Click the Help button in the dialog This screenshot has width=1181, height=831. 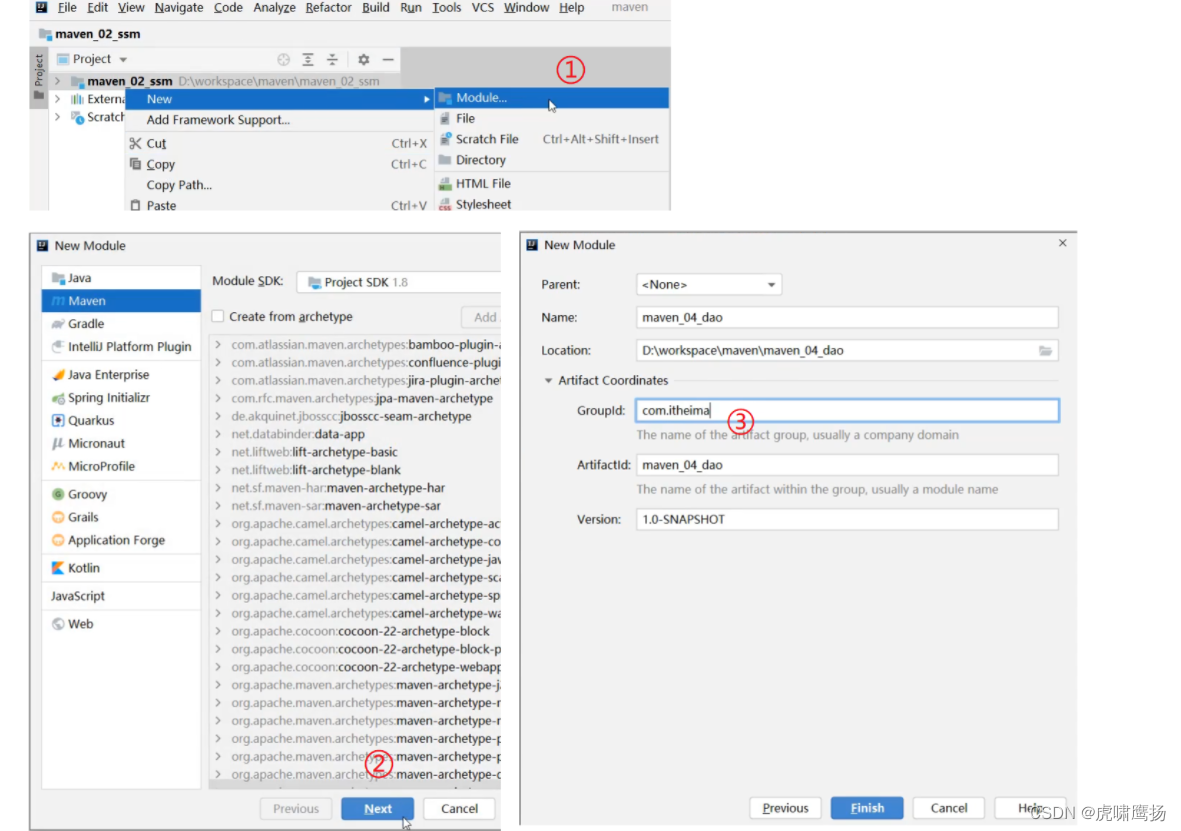(1030, 808)
